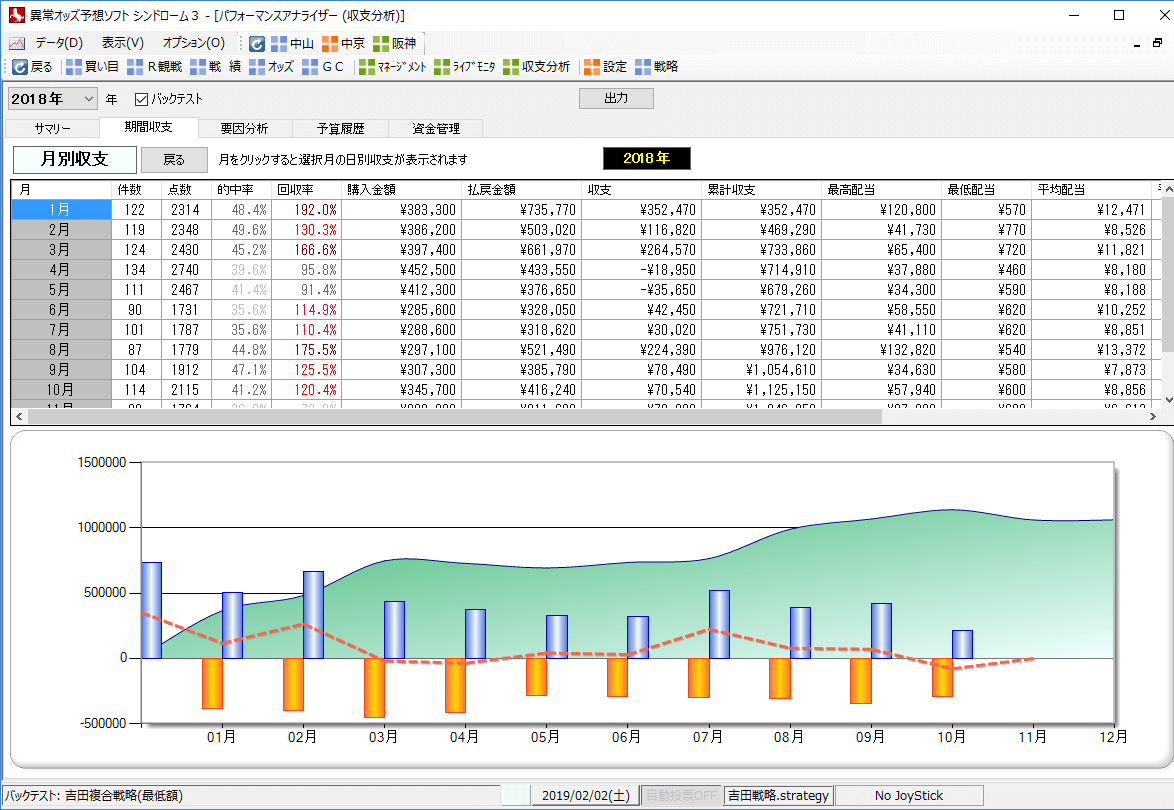The width and height of the screenshot is (1174, 810).
Task: Switch to the 要因分析 tab
Action: point(245,129)
